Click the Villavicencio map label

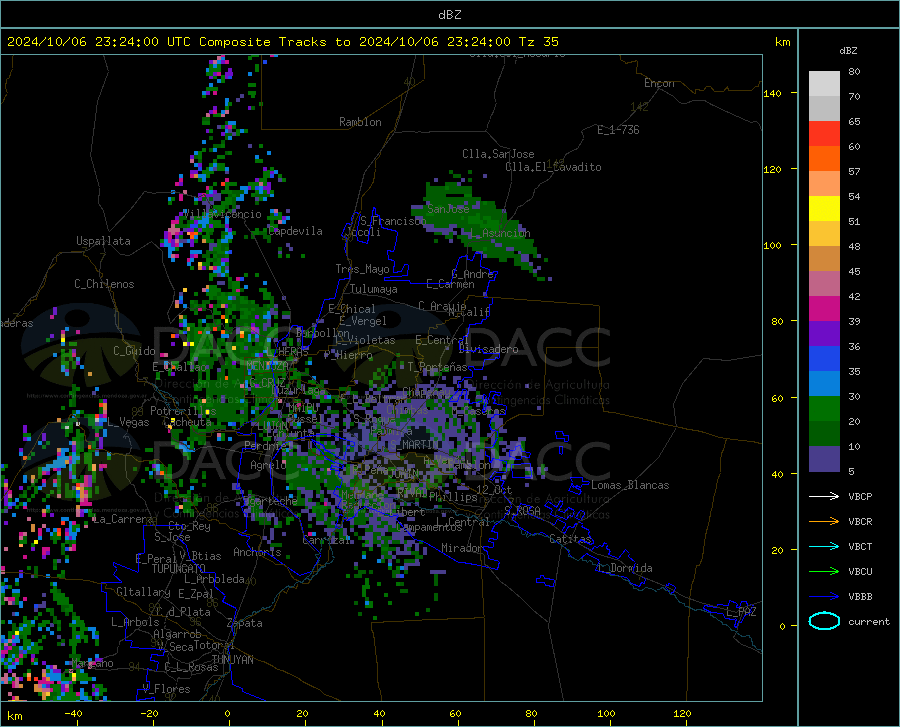pyautogui.click(x=222, y=214)
